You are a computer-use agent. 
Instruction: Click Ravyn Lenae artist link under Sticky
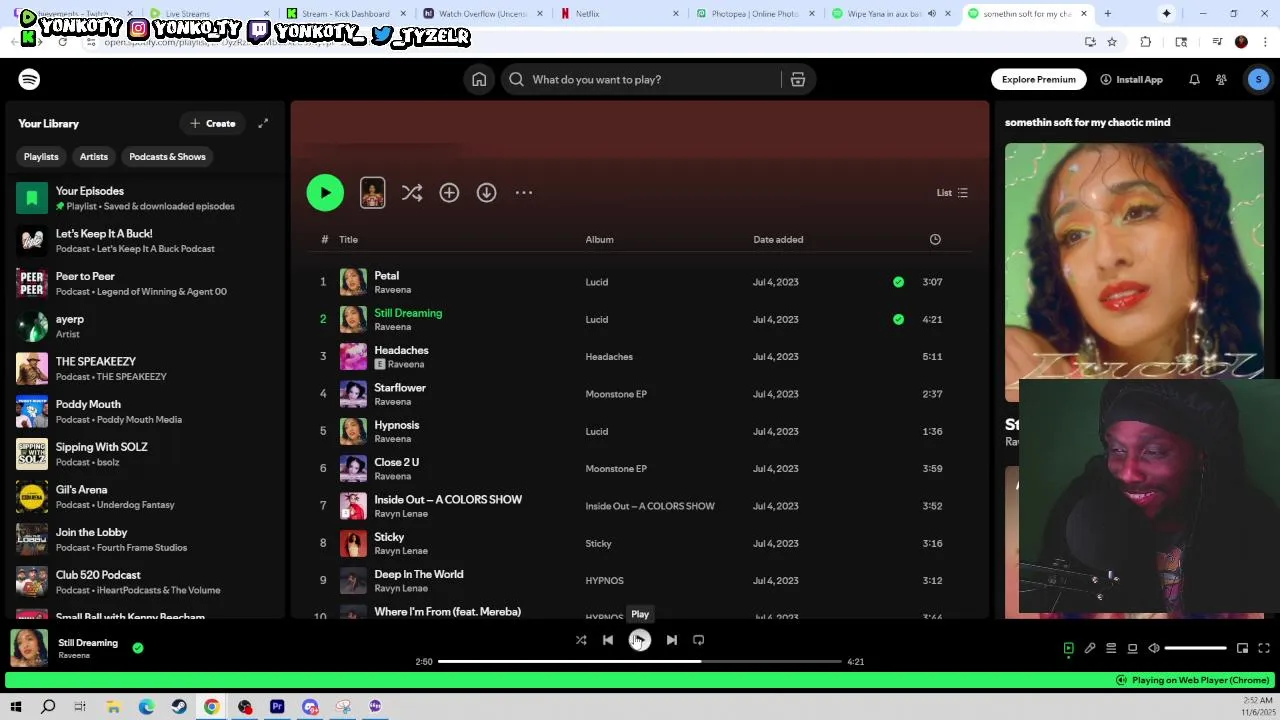pos(401,551)
